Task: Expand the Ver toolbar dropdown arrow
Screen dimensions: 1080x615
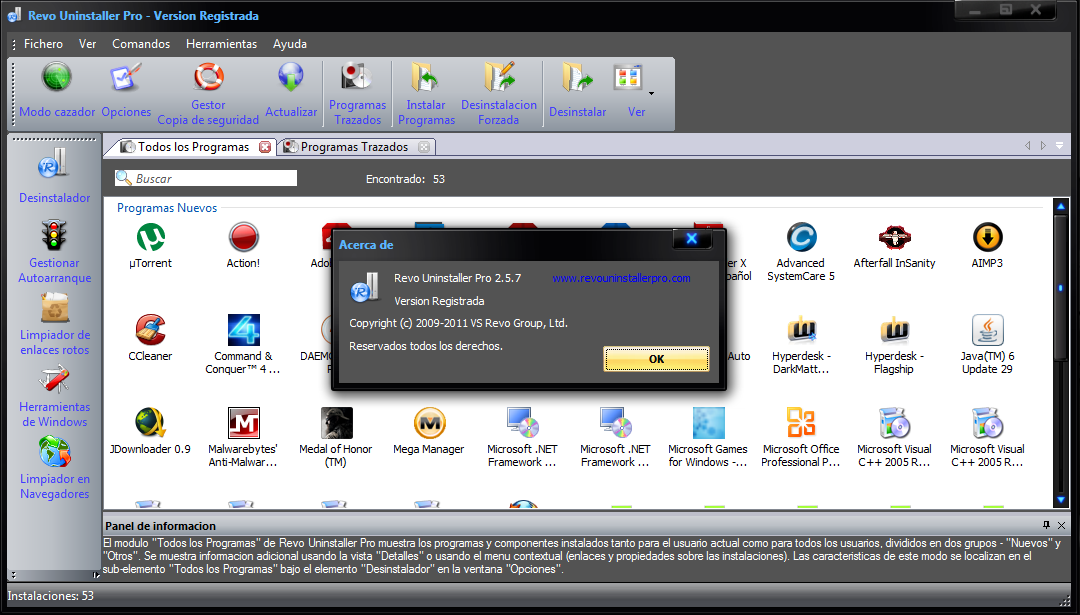Action: pyautogui.click(x=652, y=94)
